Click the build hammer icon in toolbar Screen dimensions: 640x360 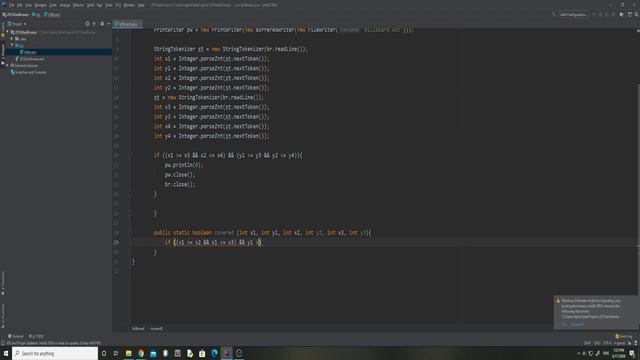tap(554, 15)
